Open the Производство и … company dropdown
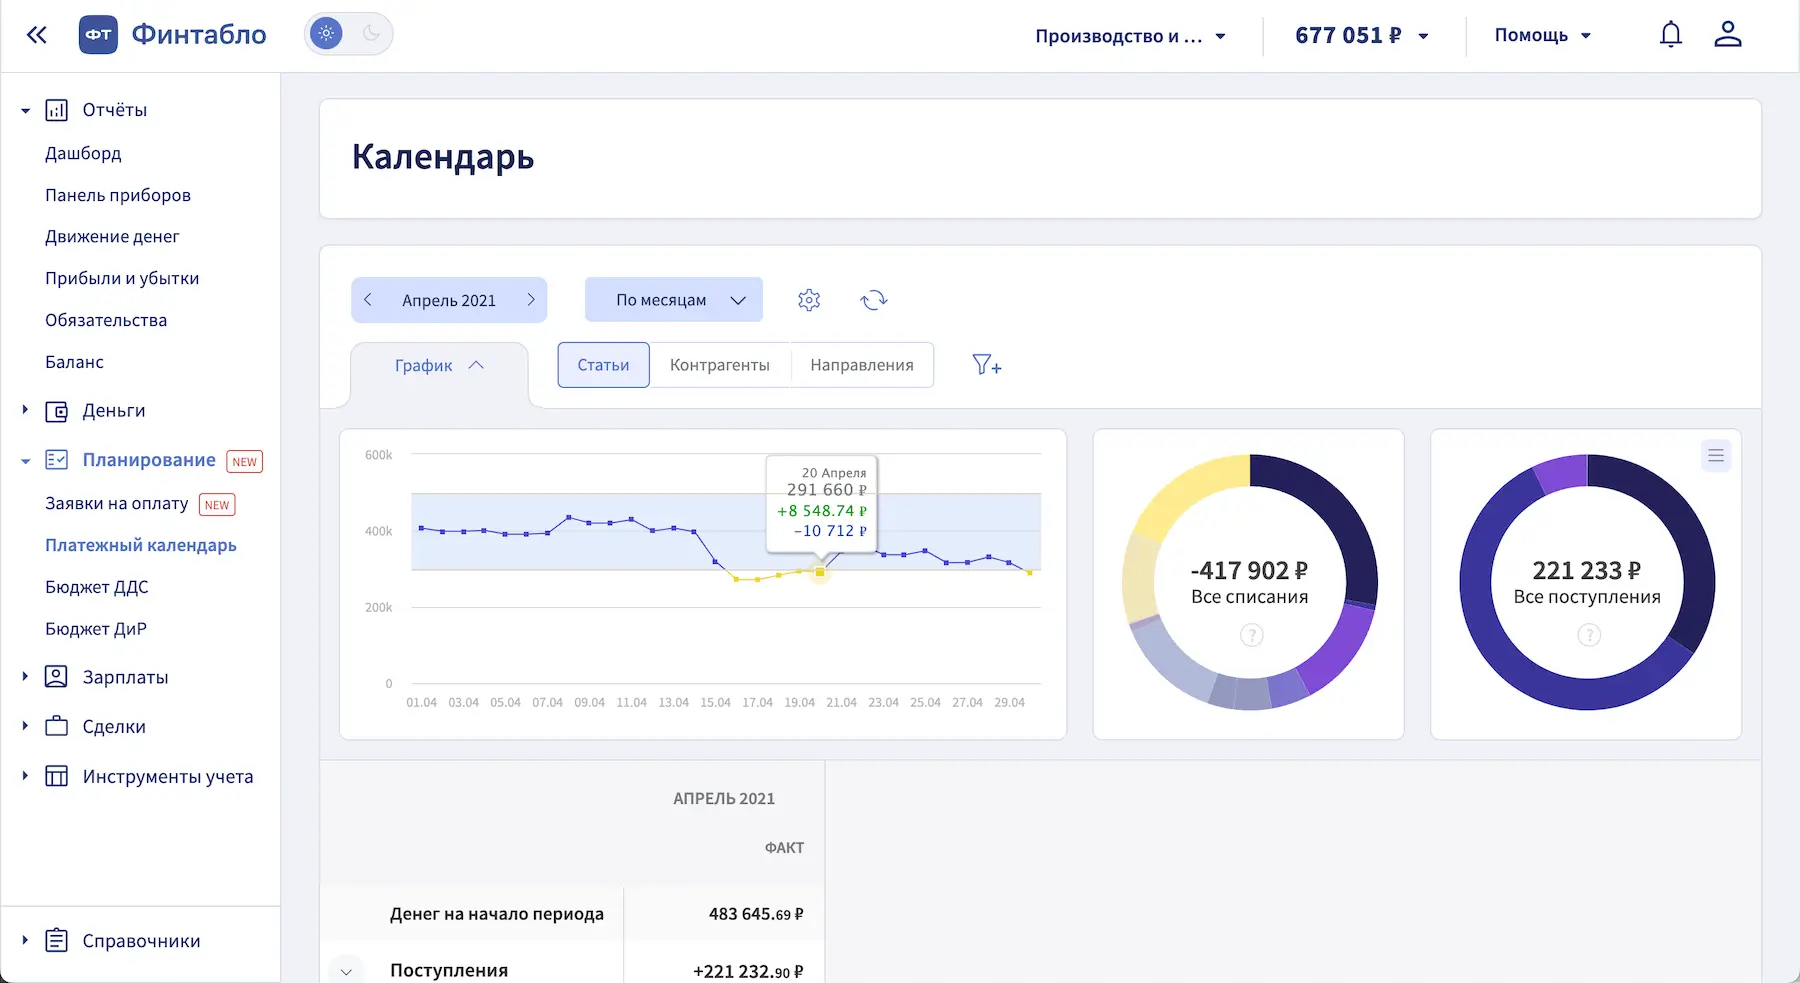 (x=1130, y=36)
